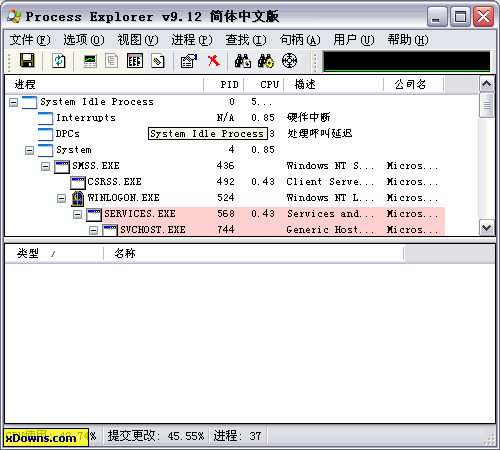Image resolution: width=500 pixels, height=450 pixels.
Task: Open the 视图(V) menu
Action: pyautogui.click(x=138, y=40)
